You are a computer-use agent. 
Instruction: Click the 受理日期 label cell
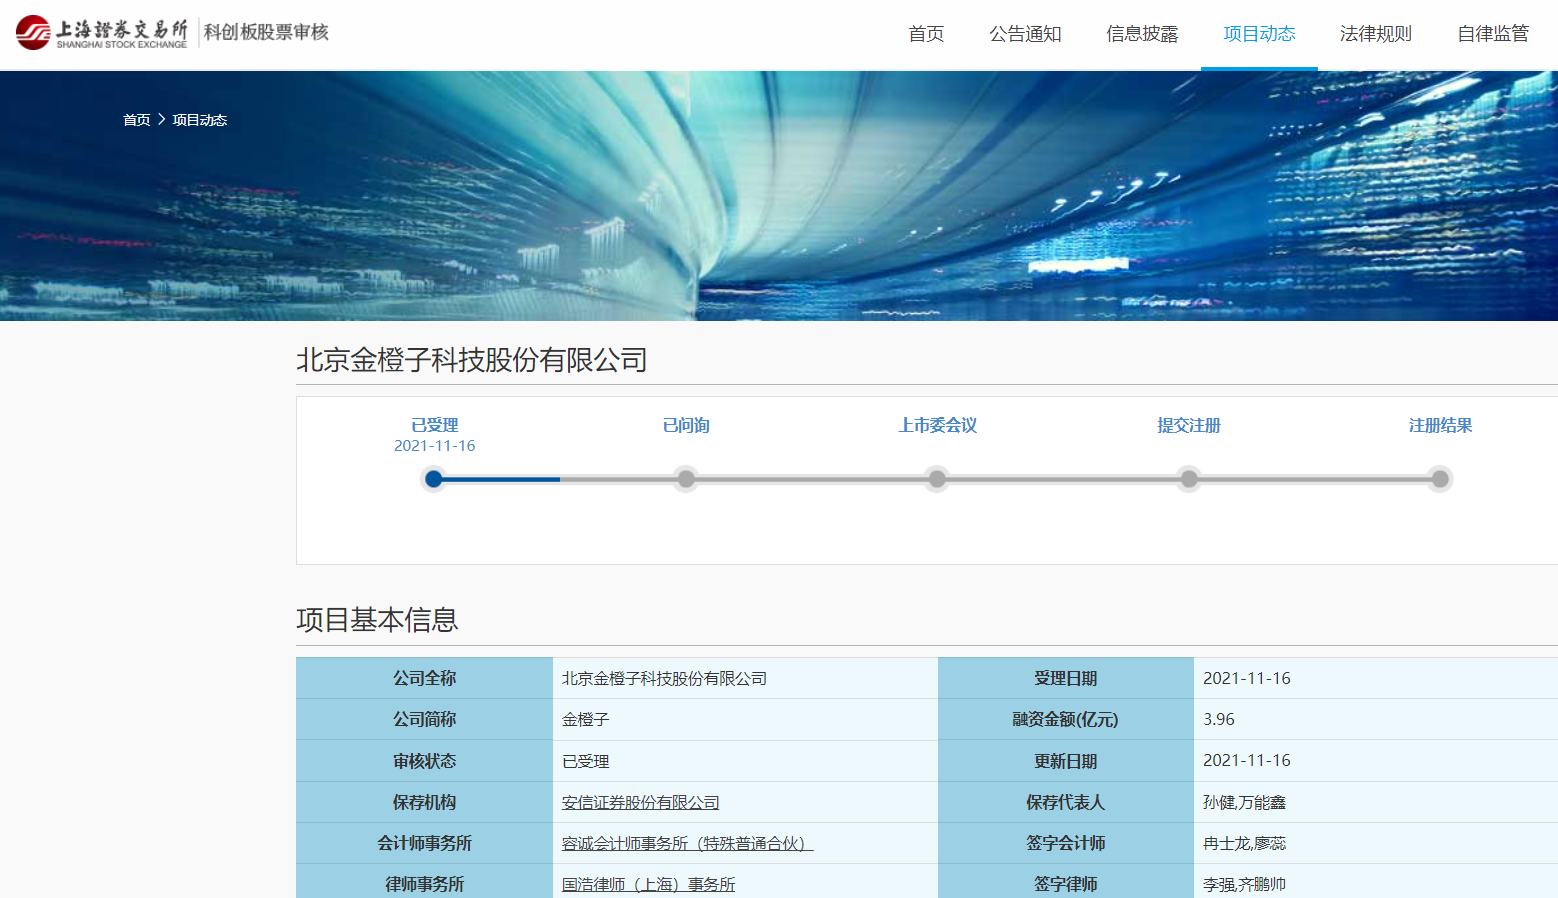[1066, 678]
